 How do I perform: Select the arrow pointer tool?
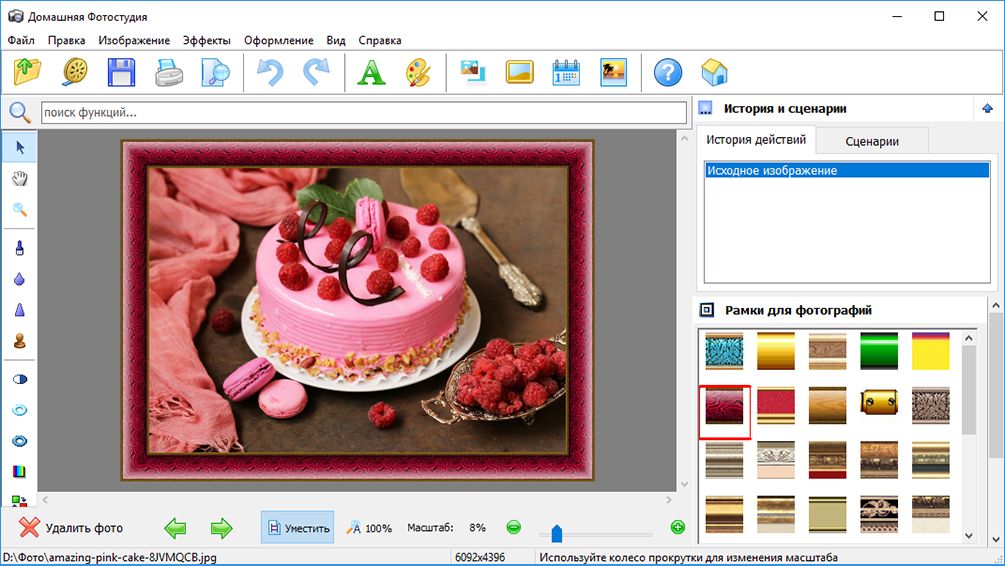tap(20, 147)
